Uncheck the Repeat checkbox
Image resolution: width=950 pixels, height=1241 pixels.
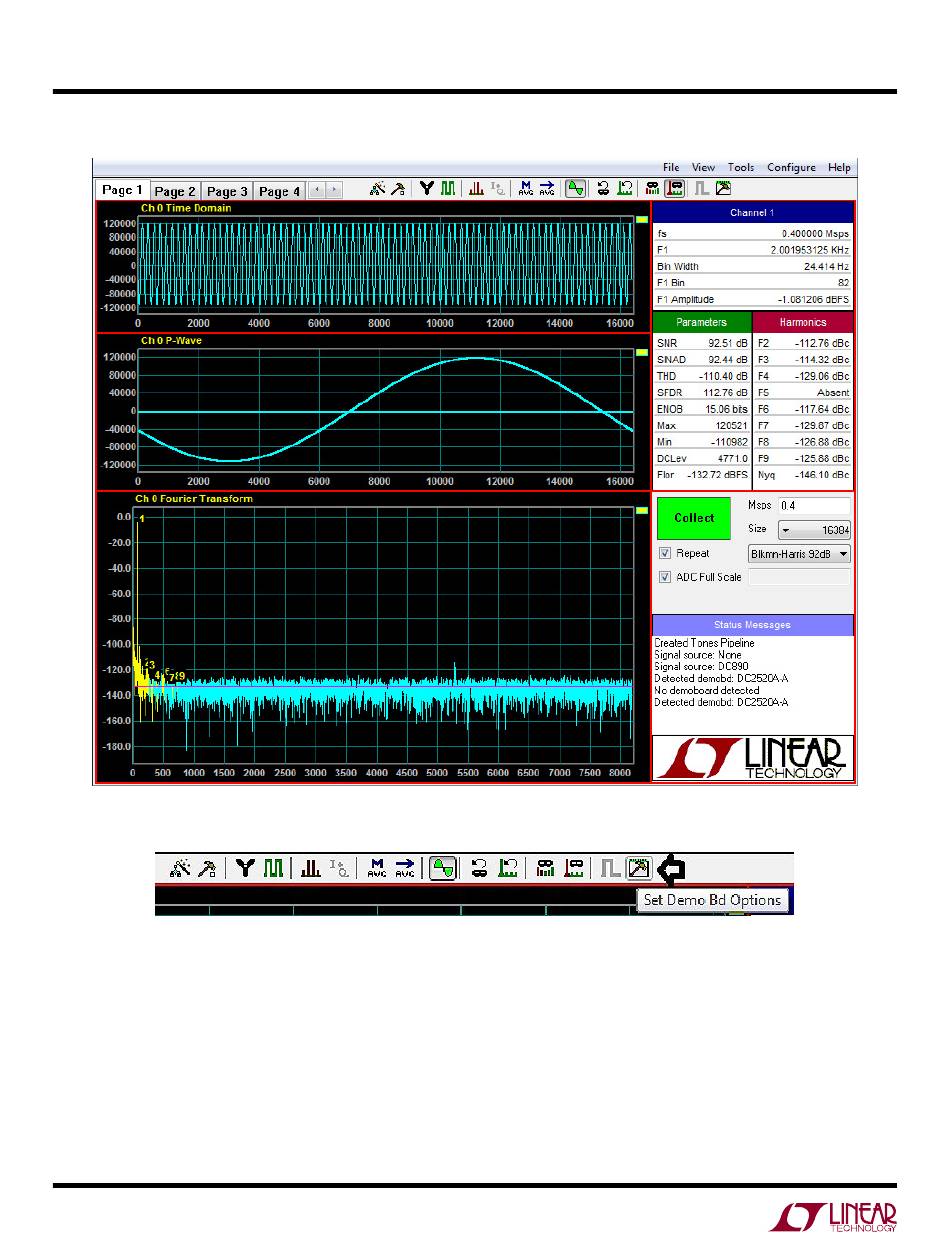click(x=664, y=553)
